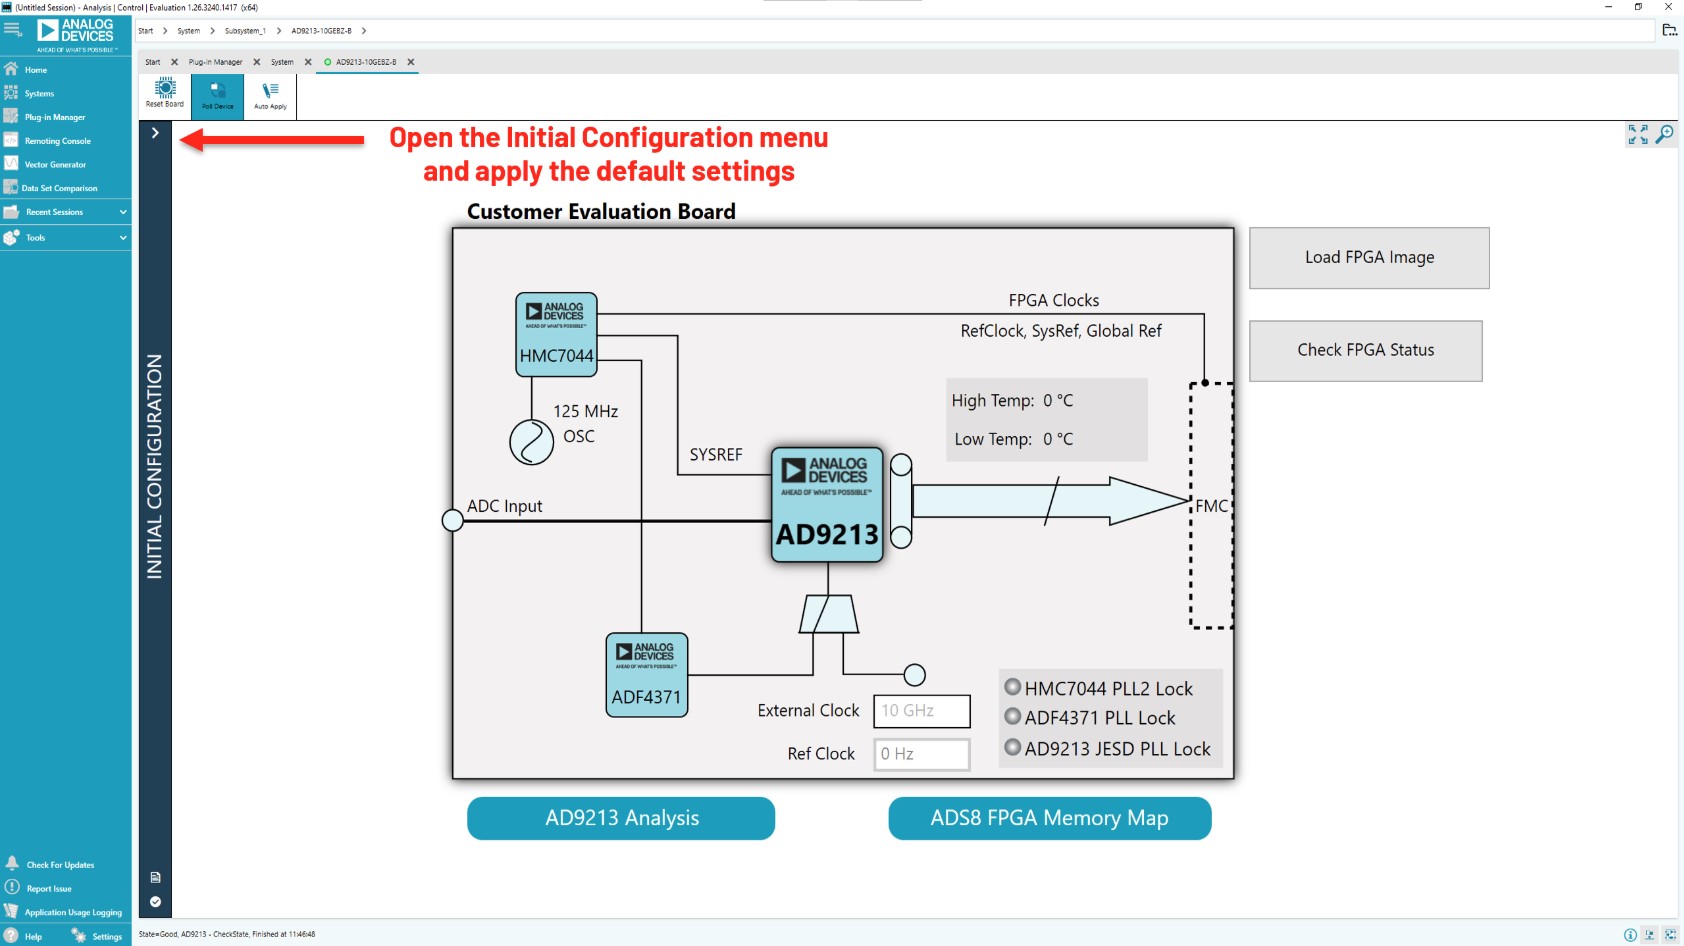Click the fullscreen expand icon above the diagram
This screenshot has height=946, width=1684.
(x=1638, y=136)
